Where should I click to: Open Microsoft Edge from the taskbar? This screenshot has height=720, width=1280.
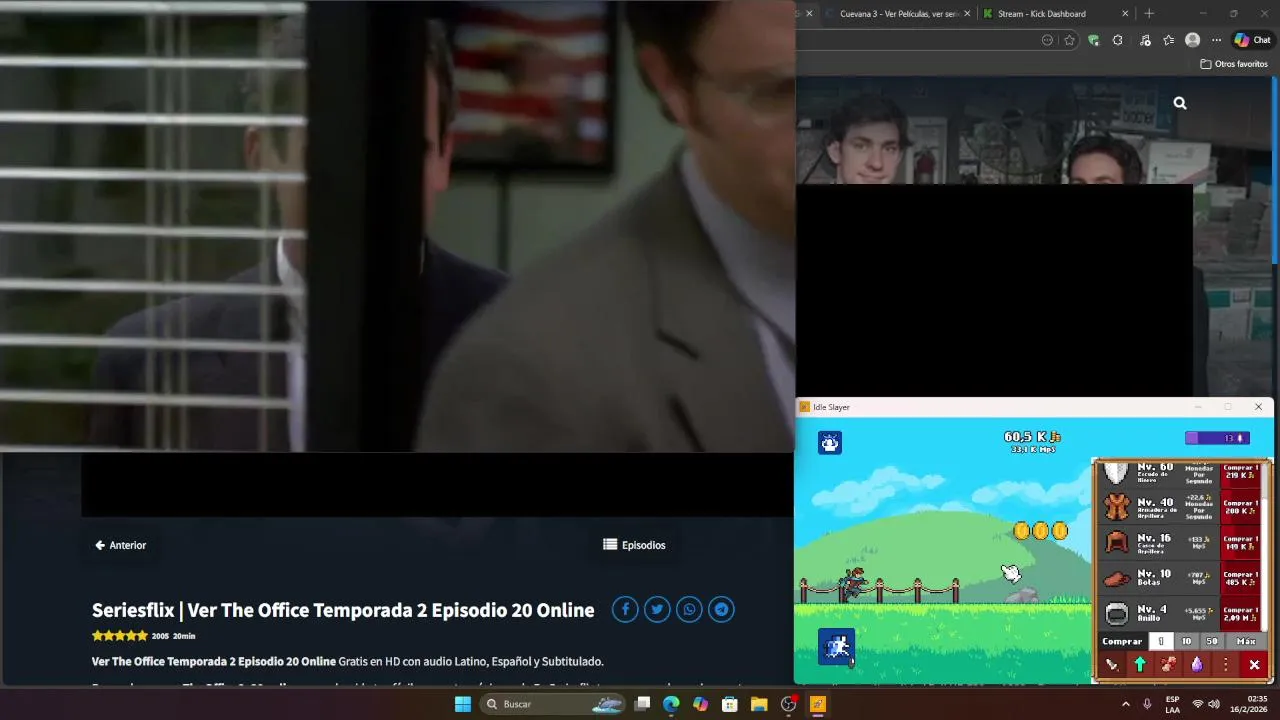pos(671,704)
